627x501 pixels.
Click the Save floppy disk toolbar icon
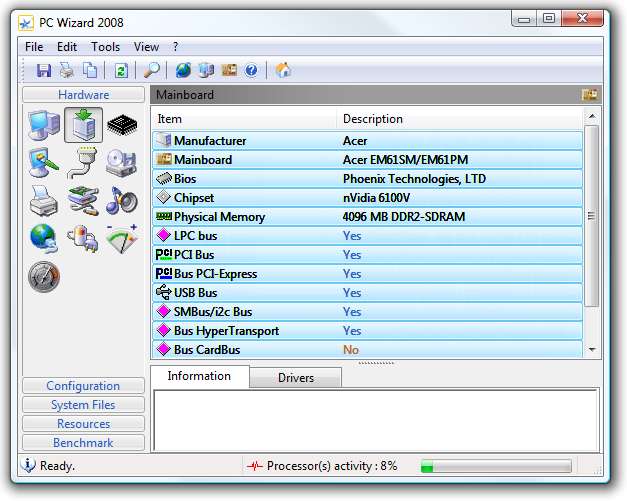(44, 70)
